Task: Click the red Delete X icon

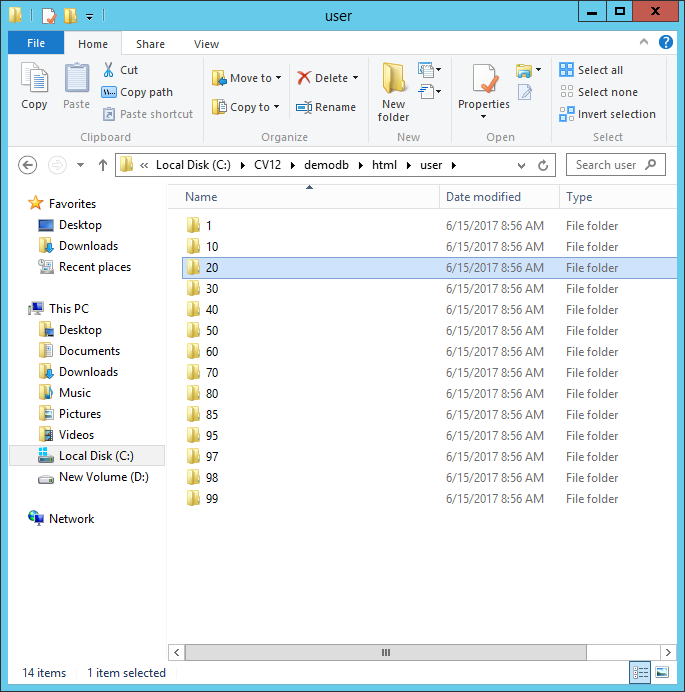Action: (x=304, y=78)
